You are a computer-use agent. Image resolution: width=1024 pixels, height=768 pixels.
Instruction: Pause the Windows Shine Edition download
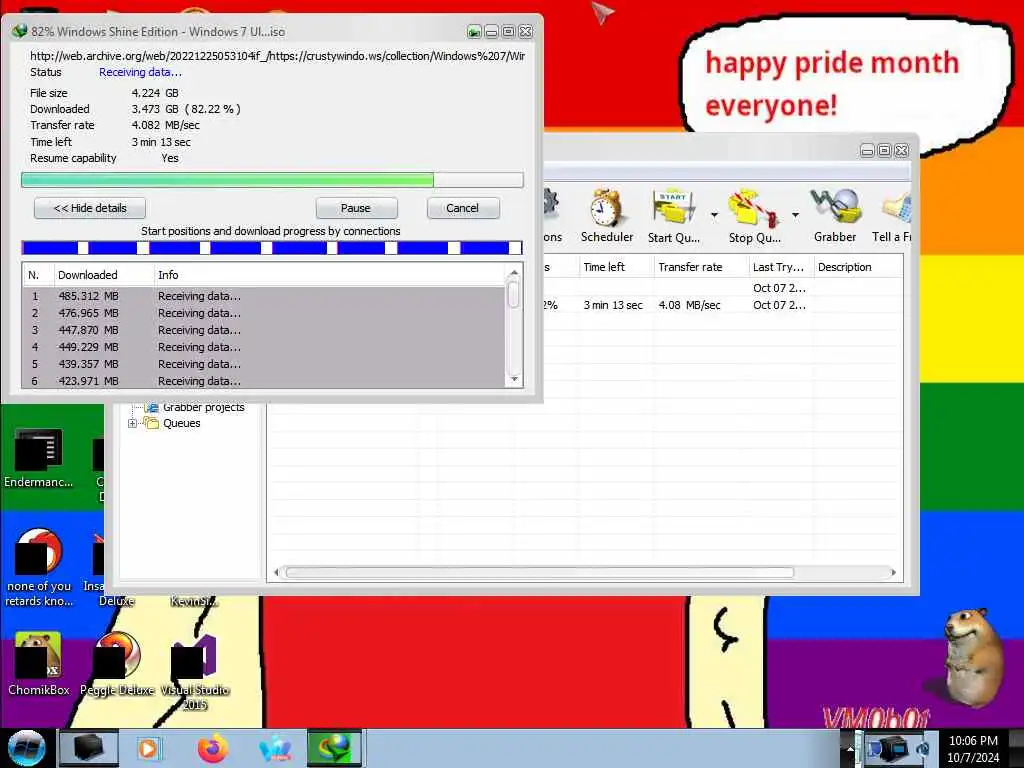point(356,208)
